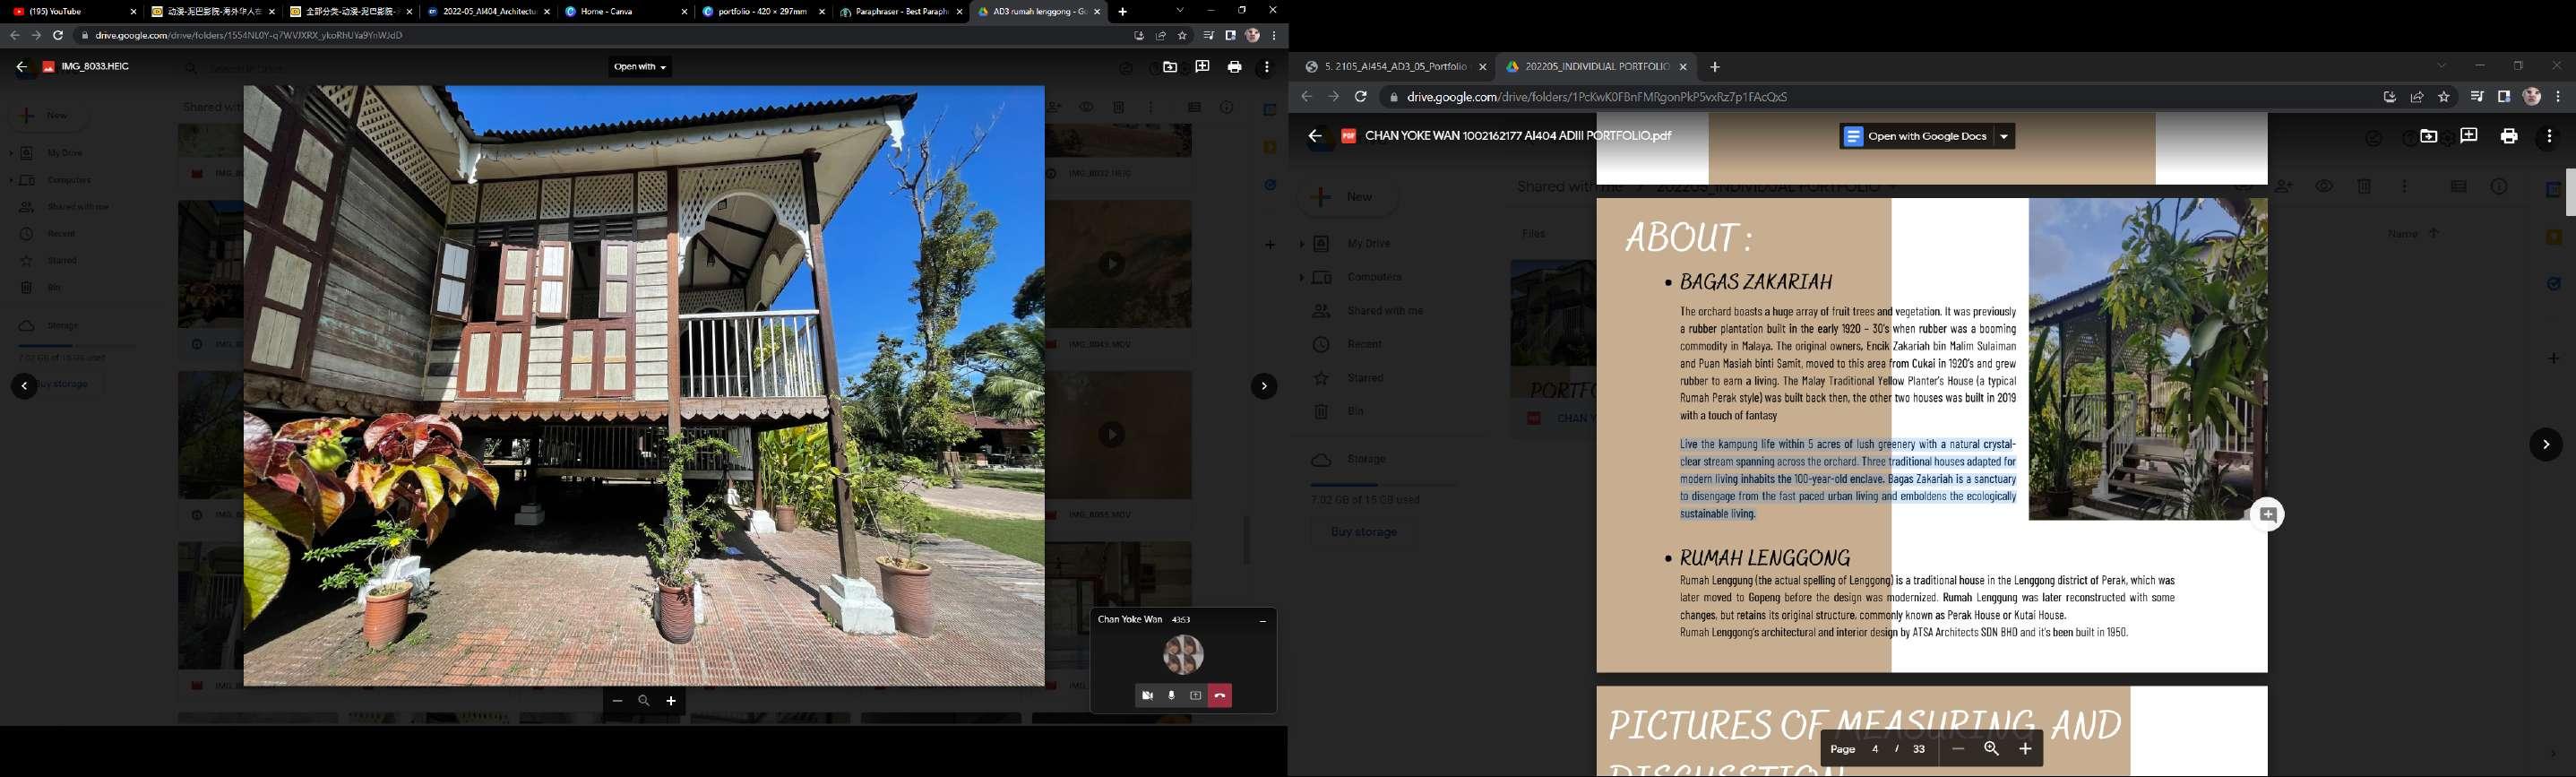Viewport: 2576px width, 777px height.
Task: Click the left browser address bar
Action: pos(600,35)
